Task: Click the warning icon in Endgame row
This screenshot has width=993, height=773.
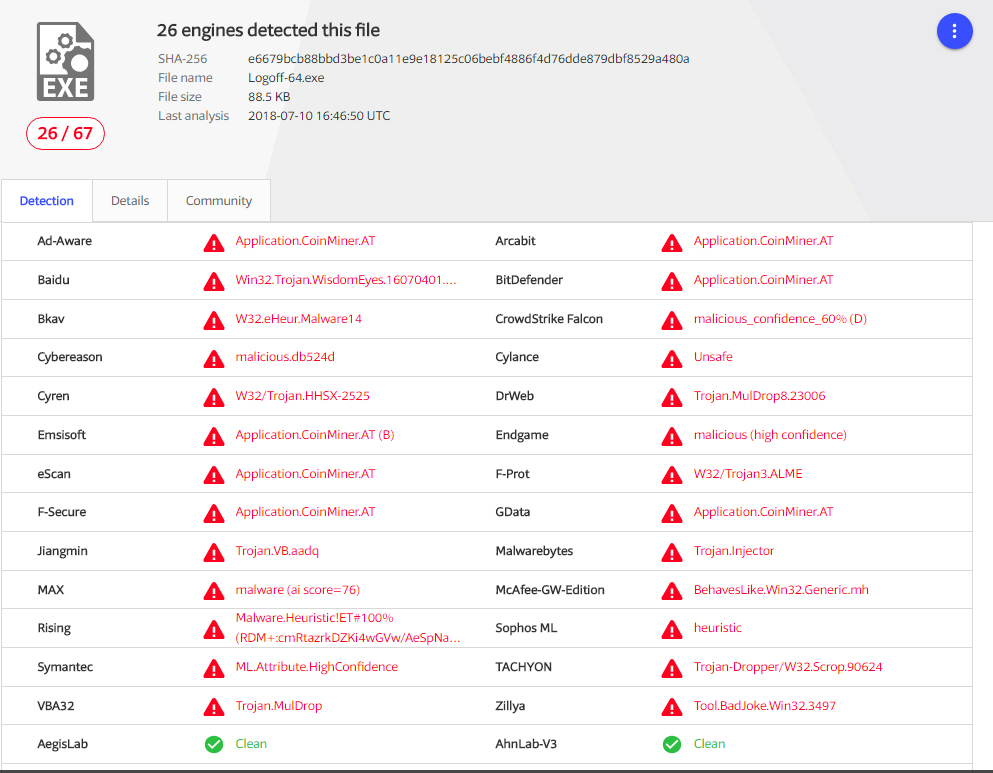Action: (672, 437)
